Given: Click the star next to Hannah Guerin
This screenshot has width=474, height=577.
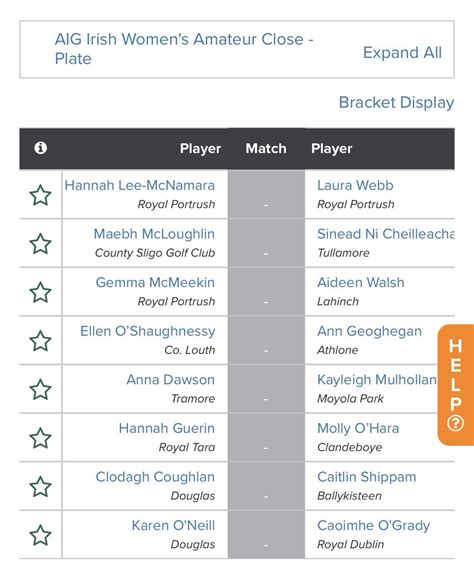Looking at the screenshot, I should 40,438.
